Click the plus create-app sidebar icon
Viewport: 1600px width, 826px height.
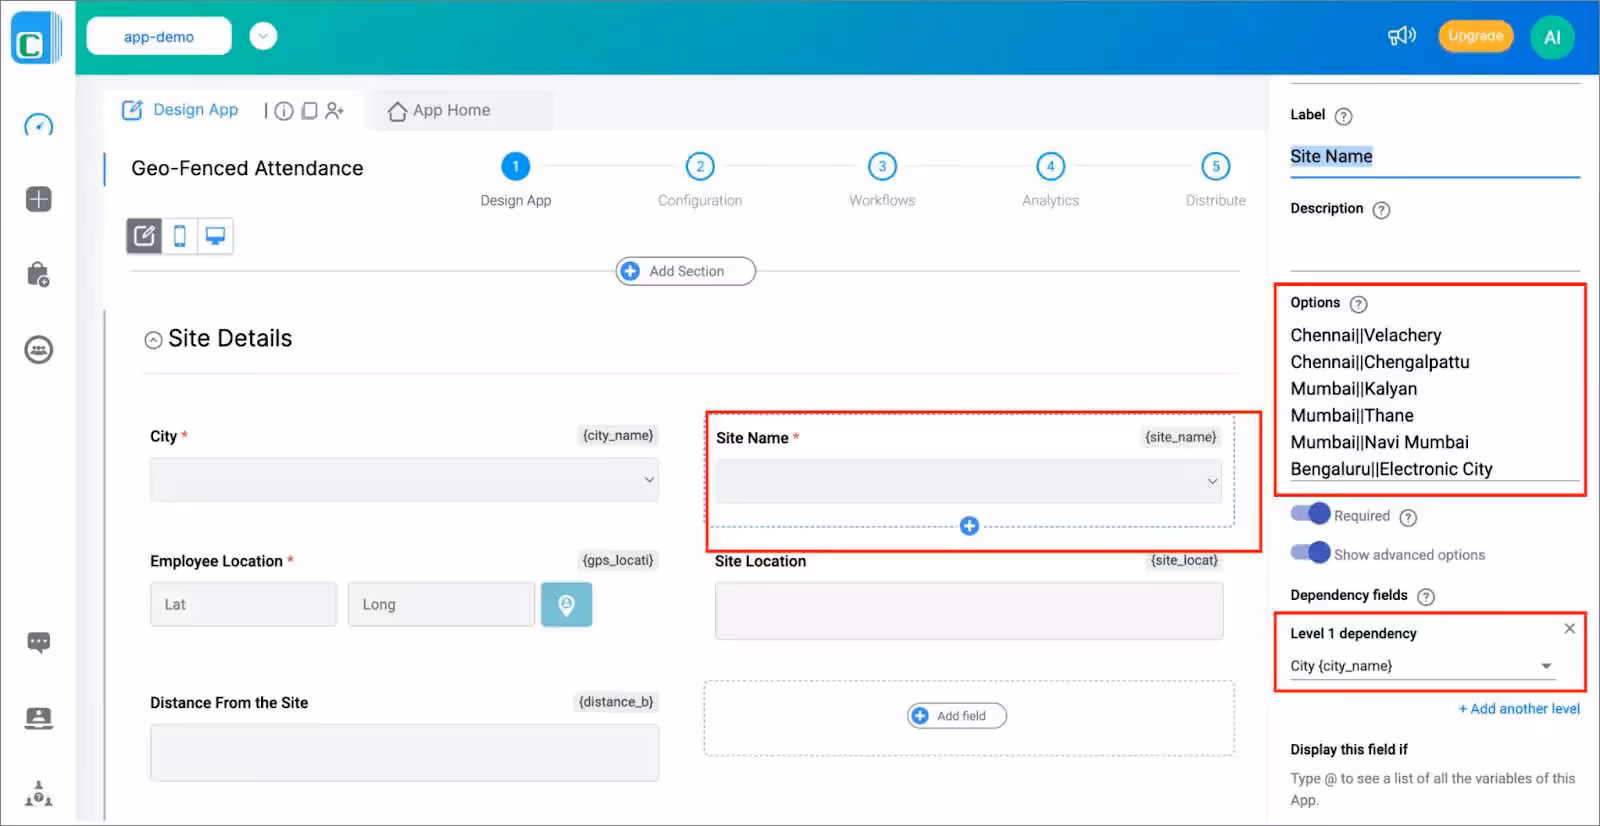38,199
